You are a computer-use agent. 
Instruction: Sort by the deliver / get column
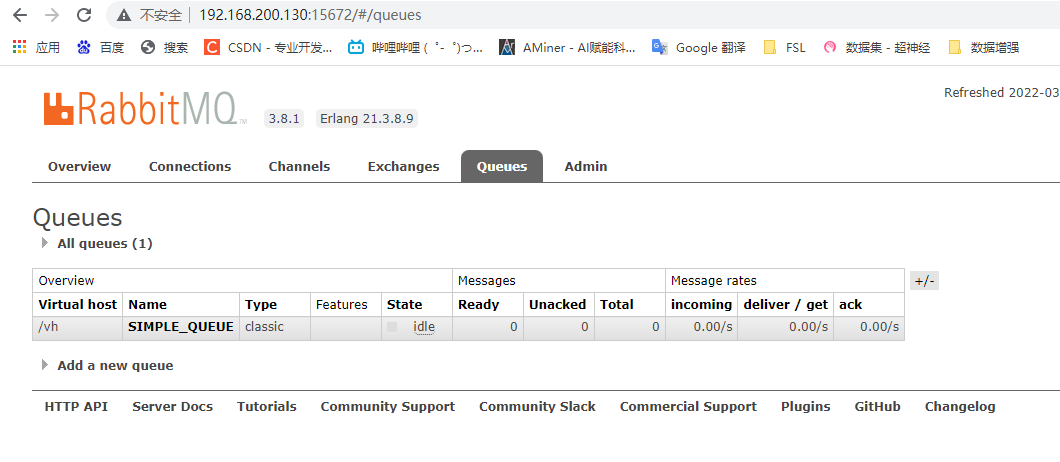pos(786,305)
